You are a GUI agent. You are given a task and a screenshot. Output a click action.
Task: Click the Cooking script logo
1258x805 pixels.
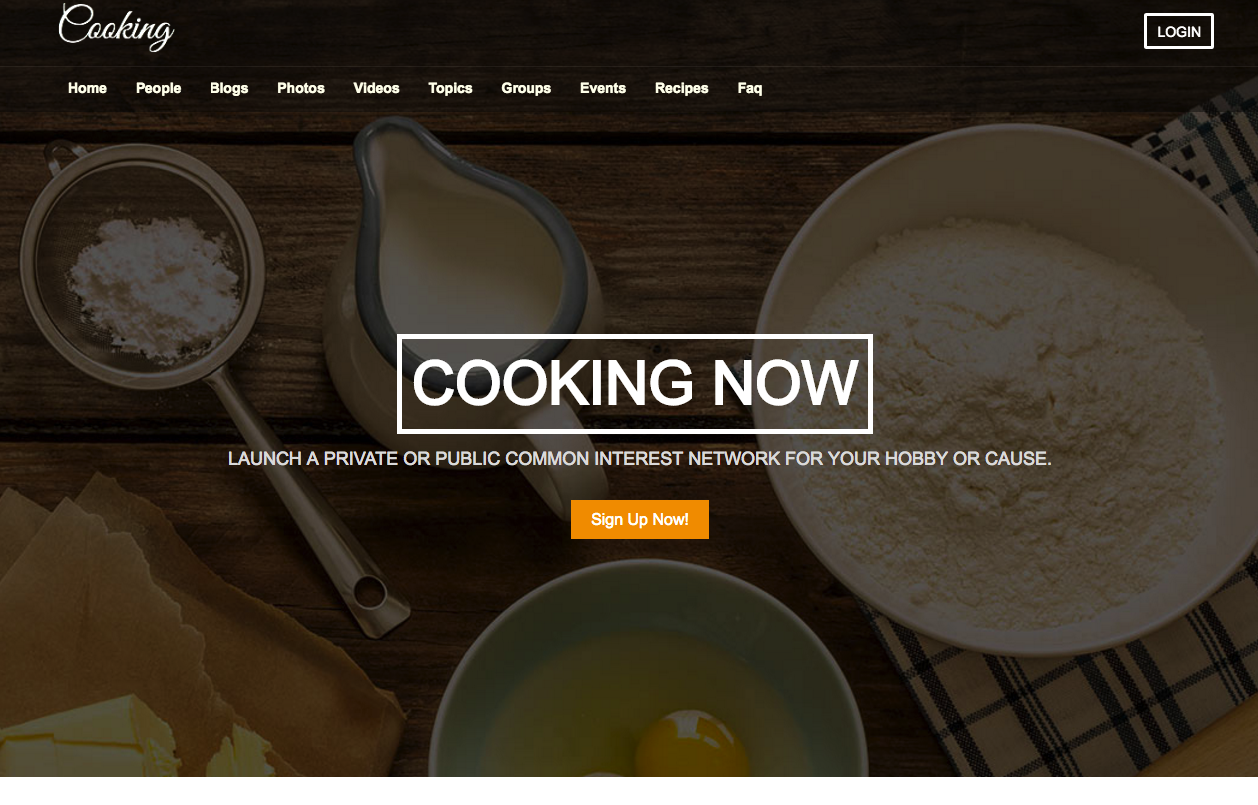tap(116, 26)
